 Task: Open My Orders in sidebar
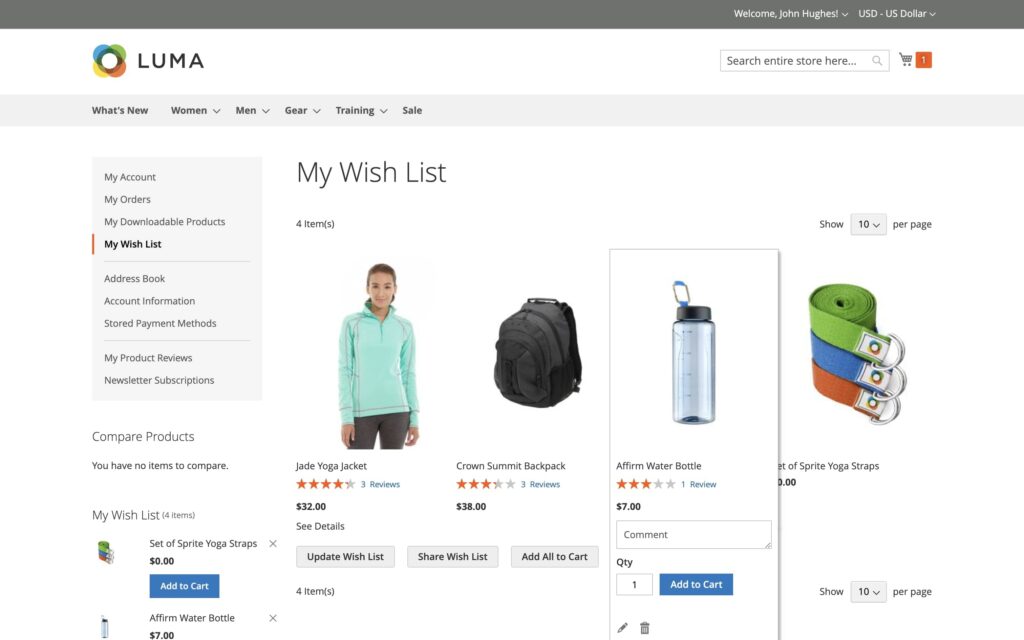(x=127, y=199)
